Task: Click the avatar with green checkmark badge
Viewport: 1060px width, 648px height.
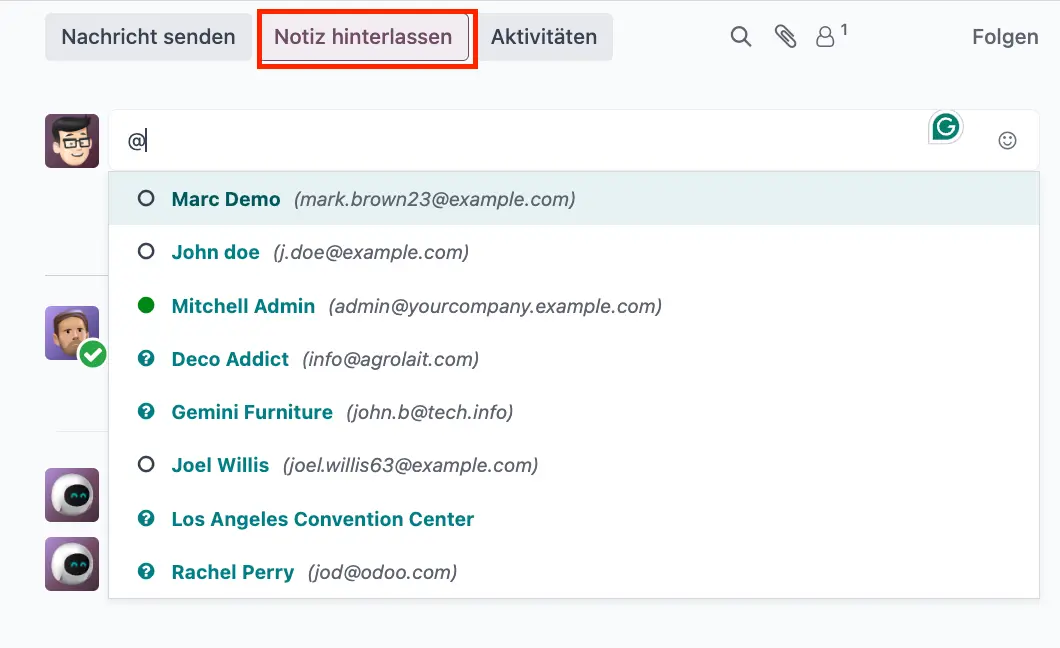Action: [72, 334]
